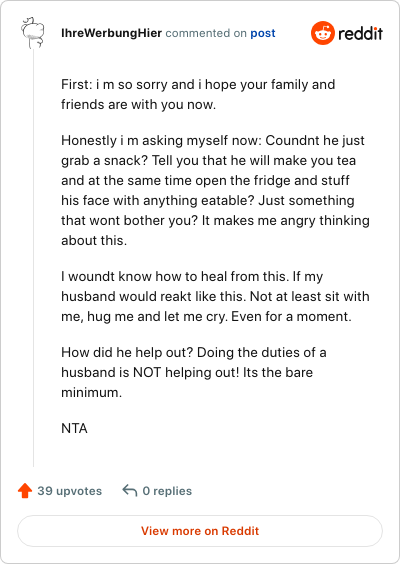Click the "0 replies" label
Screen dimensions: 400x564
click(x=167, y=491)
